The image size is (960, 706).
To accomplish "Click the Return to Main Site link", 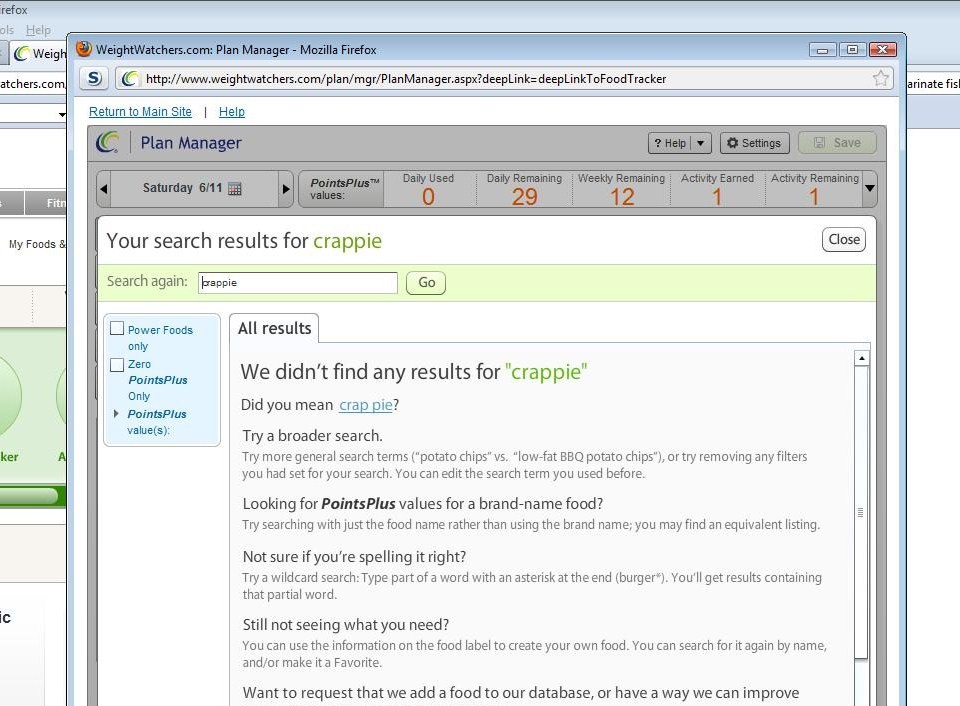I will coord(140,112).
